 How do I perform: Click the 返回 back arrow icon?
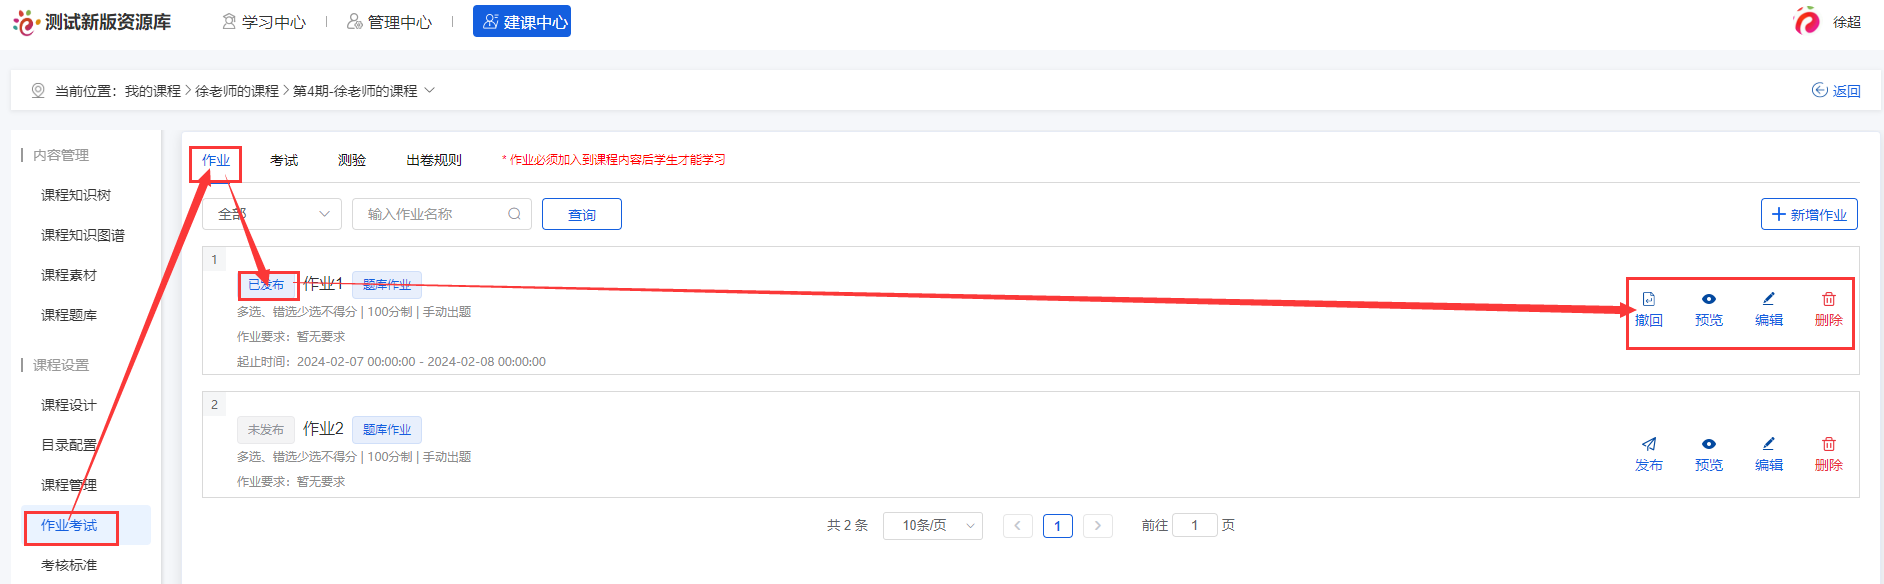pos(1820,91)
